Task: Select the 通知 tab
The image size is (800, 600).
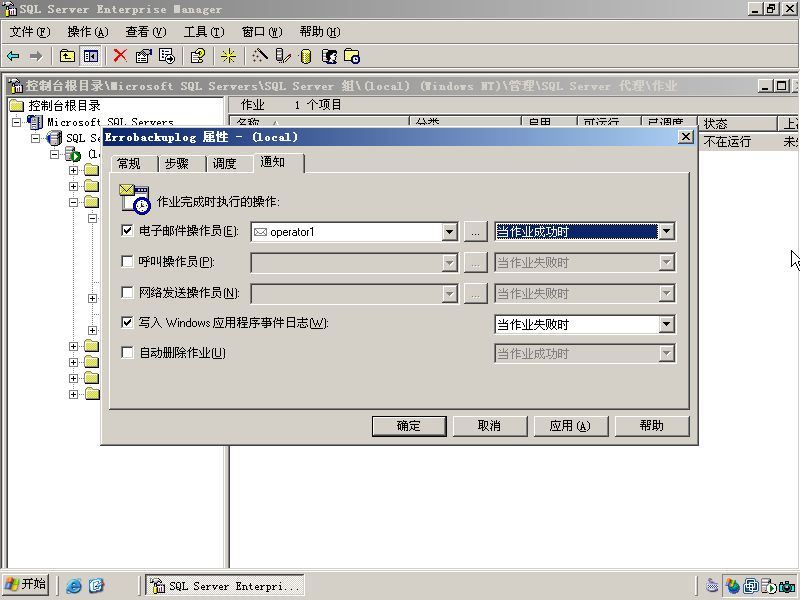Action: point(279,162)
